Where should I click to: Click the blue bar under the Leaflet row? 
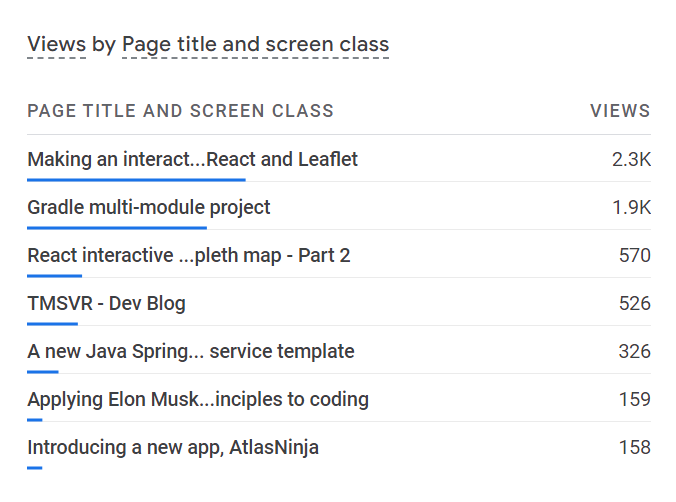pyautogui.click(x=136, y=180)
